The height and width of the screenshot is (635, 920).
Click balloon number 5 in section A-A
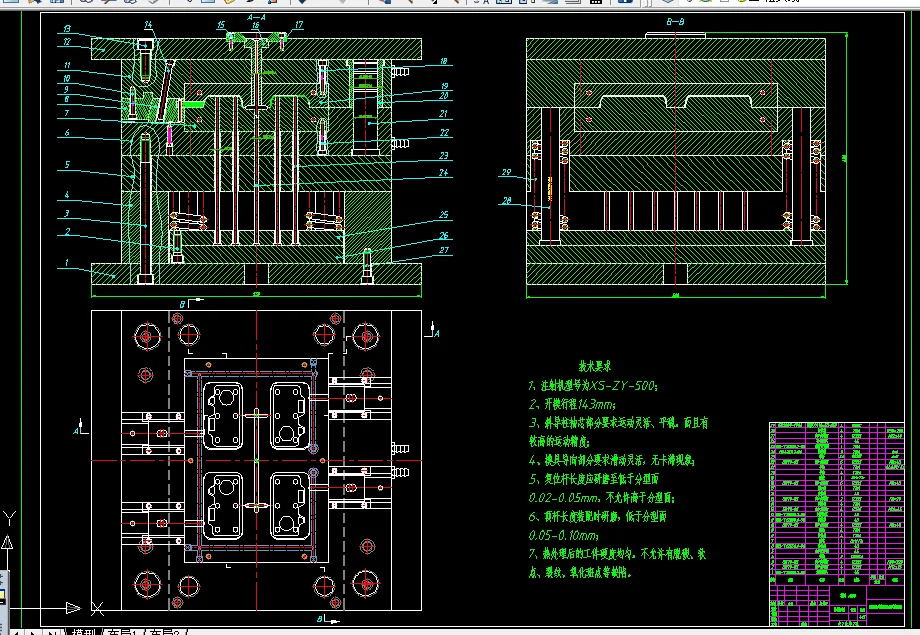click(67, 164)
